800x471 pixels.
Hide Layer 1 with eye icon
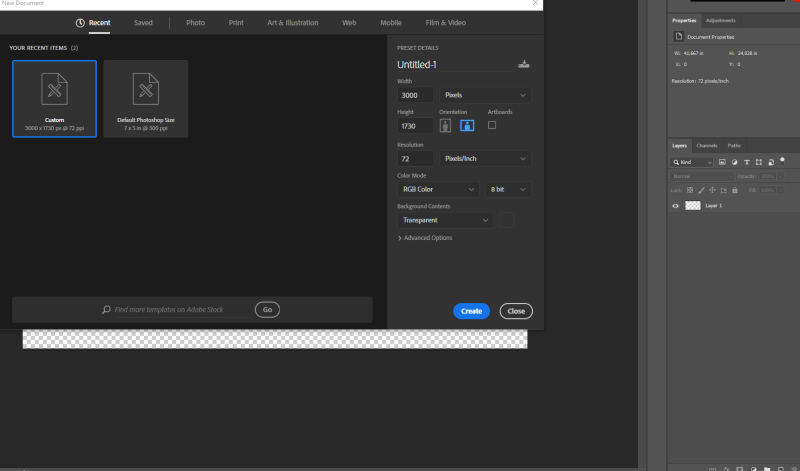[675, 205]
